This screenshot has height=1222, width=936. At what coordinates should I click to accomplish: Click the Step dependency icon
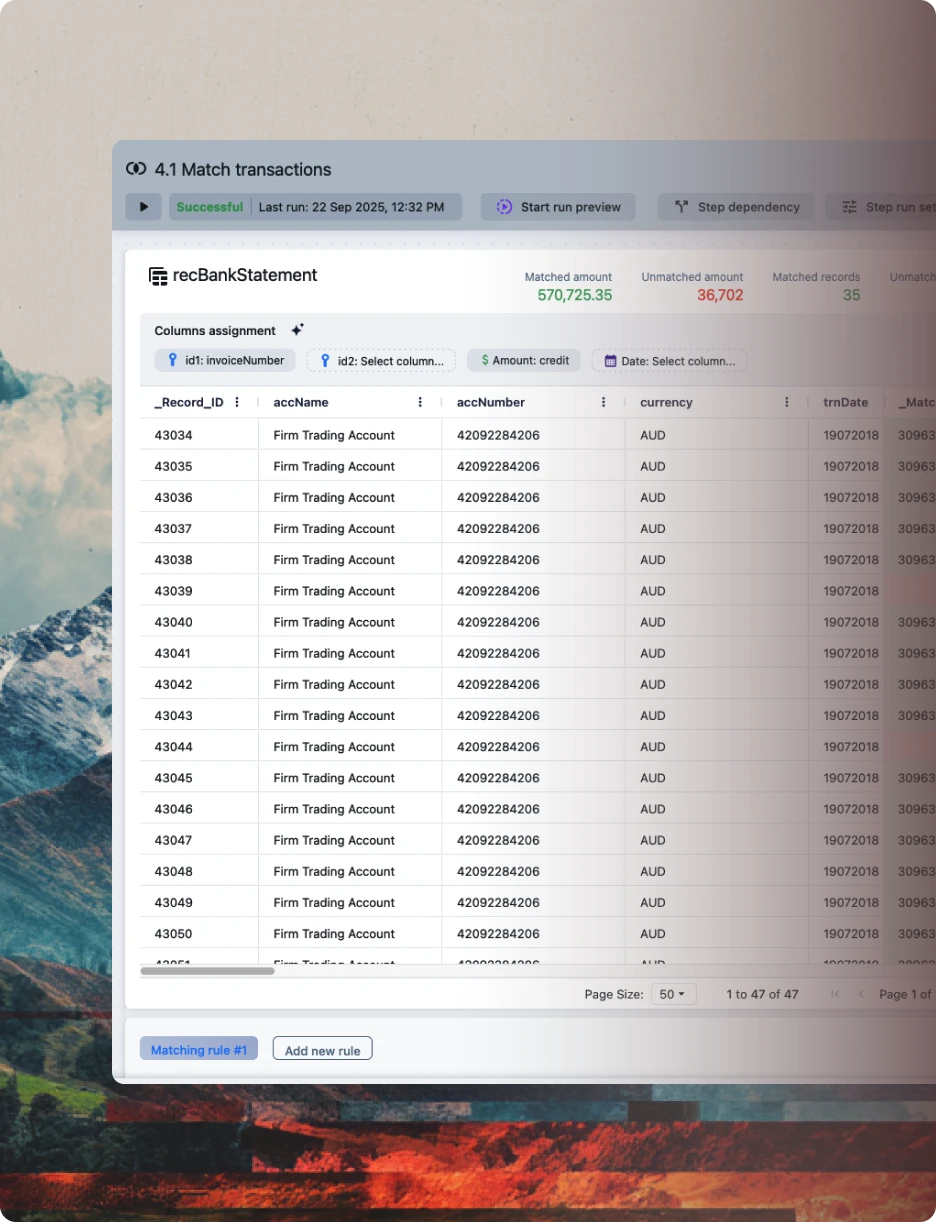pos(681,207)
